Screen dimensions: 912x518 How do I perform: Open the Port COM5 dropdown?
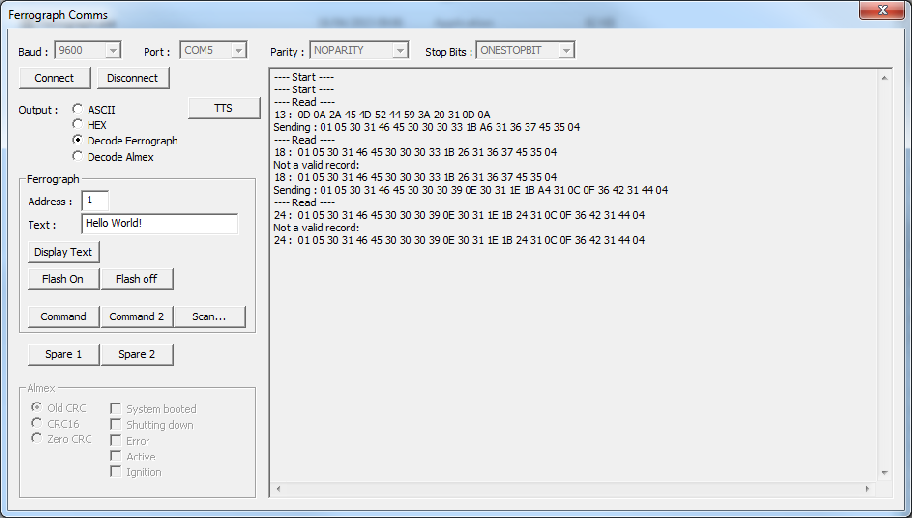[x=238, y=51]
